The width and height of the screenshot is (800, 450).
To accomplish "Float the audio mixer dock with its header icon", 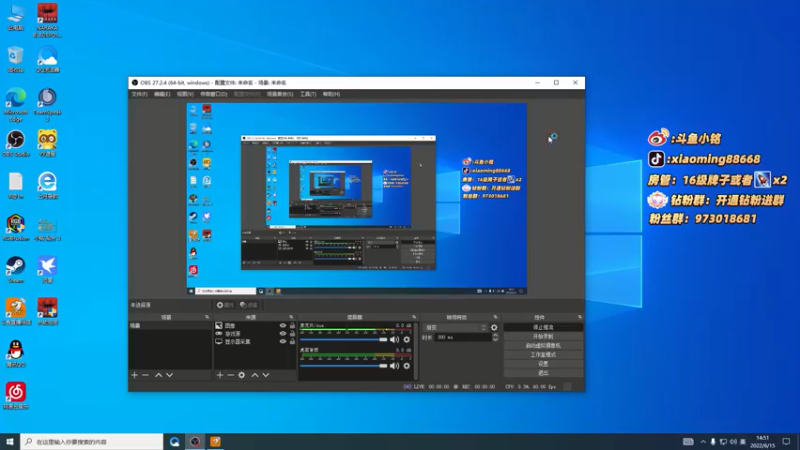I will coord(414,317).
